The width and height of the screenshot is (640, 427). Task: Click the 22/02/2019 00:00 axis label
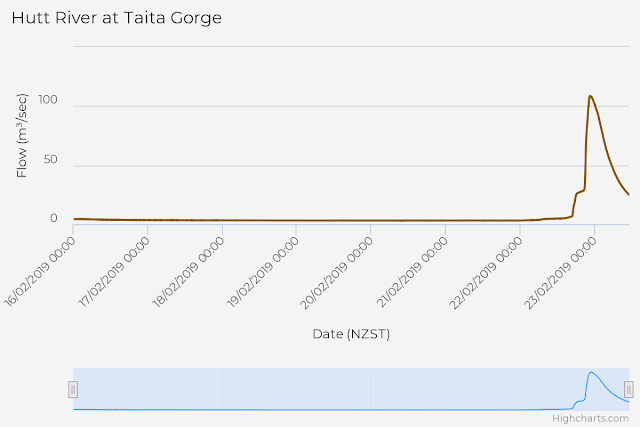tap(486, 271)
